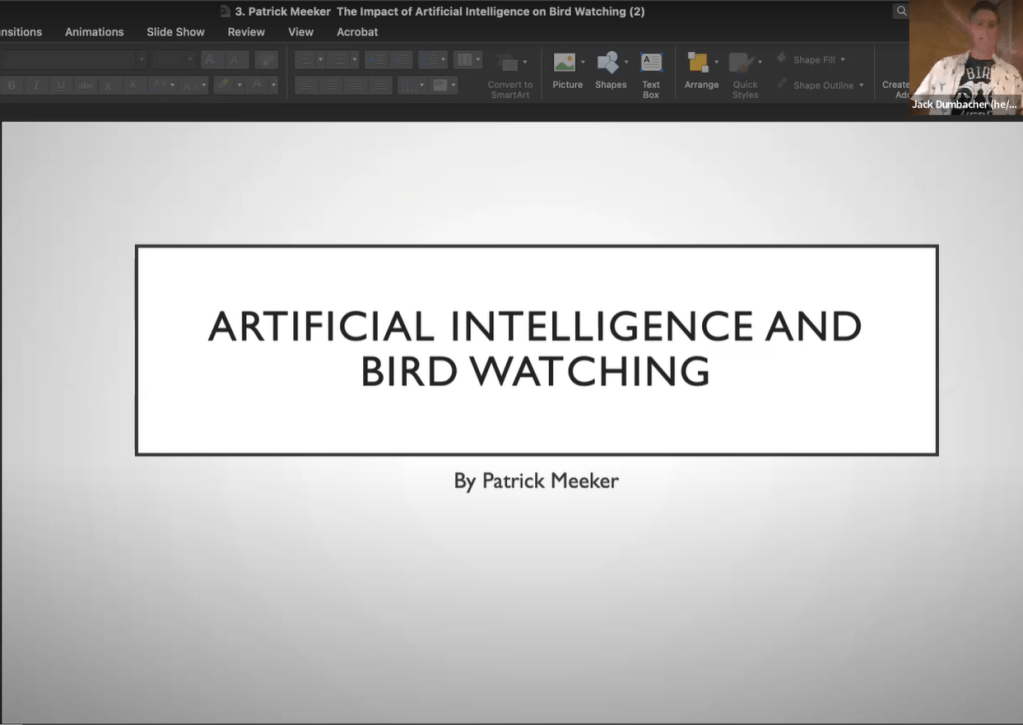Toggle Underline formatting
Image resolution: width=1023 pixels, height=725 pixels.
click(x=60, y=86)
